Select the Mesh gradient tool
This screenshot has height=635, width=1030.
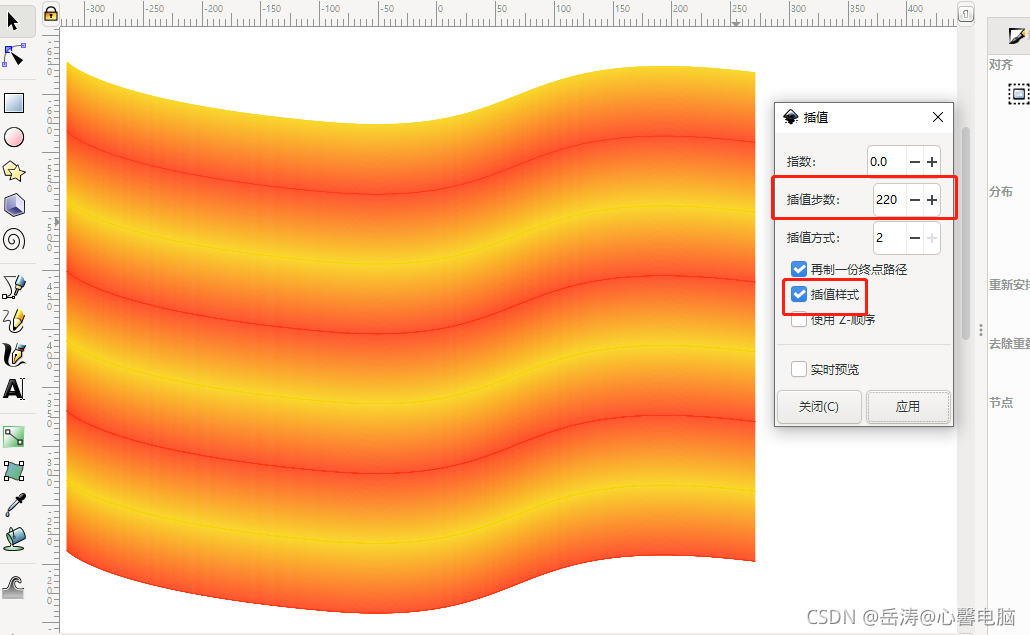click(x=14, y=471)
